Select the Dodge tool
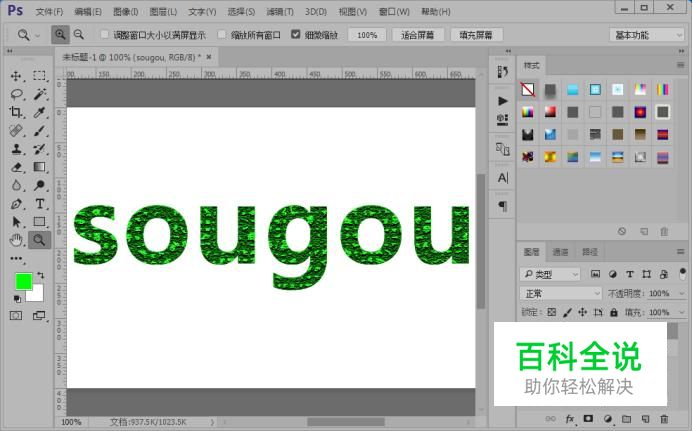 (39, 185)
